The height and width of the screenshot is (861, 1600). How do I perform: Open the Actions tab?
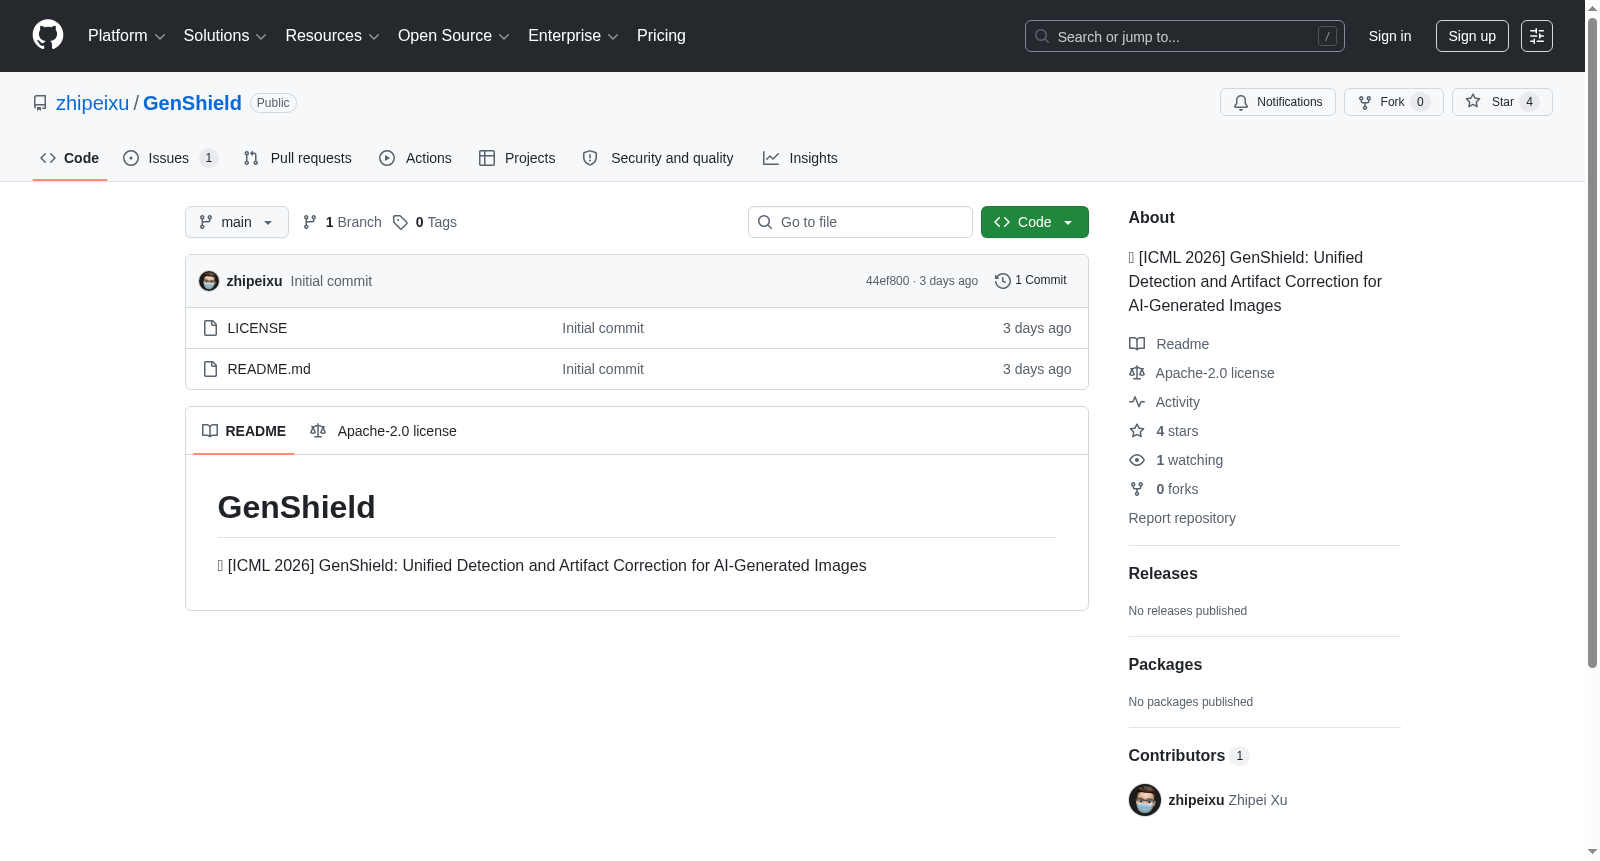click(416, 158)
